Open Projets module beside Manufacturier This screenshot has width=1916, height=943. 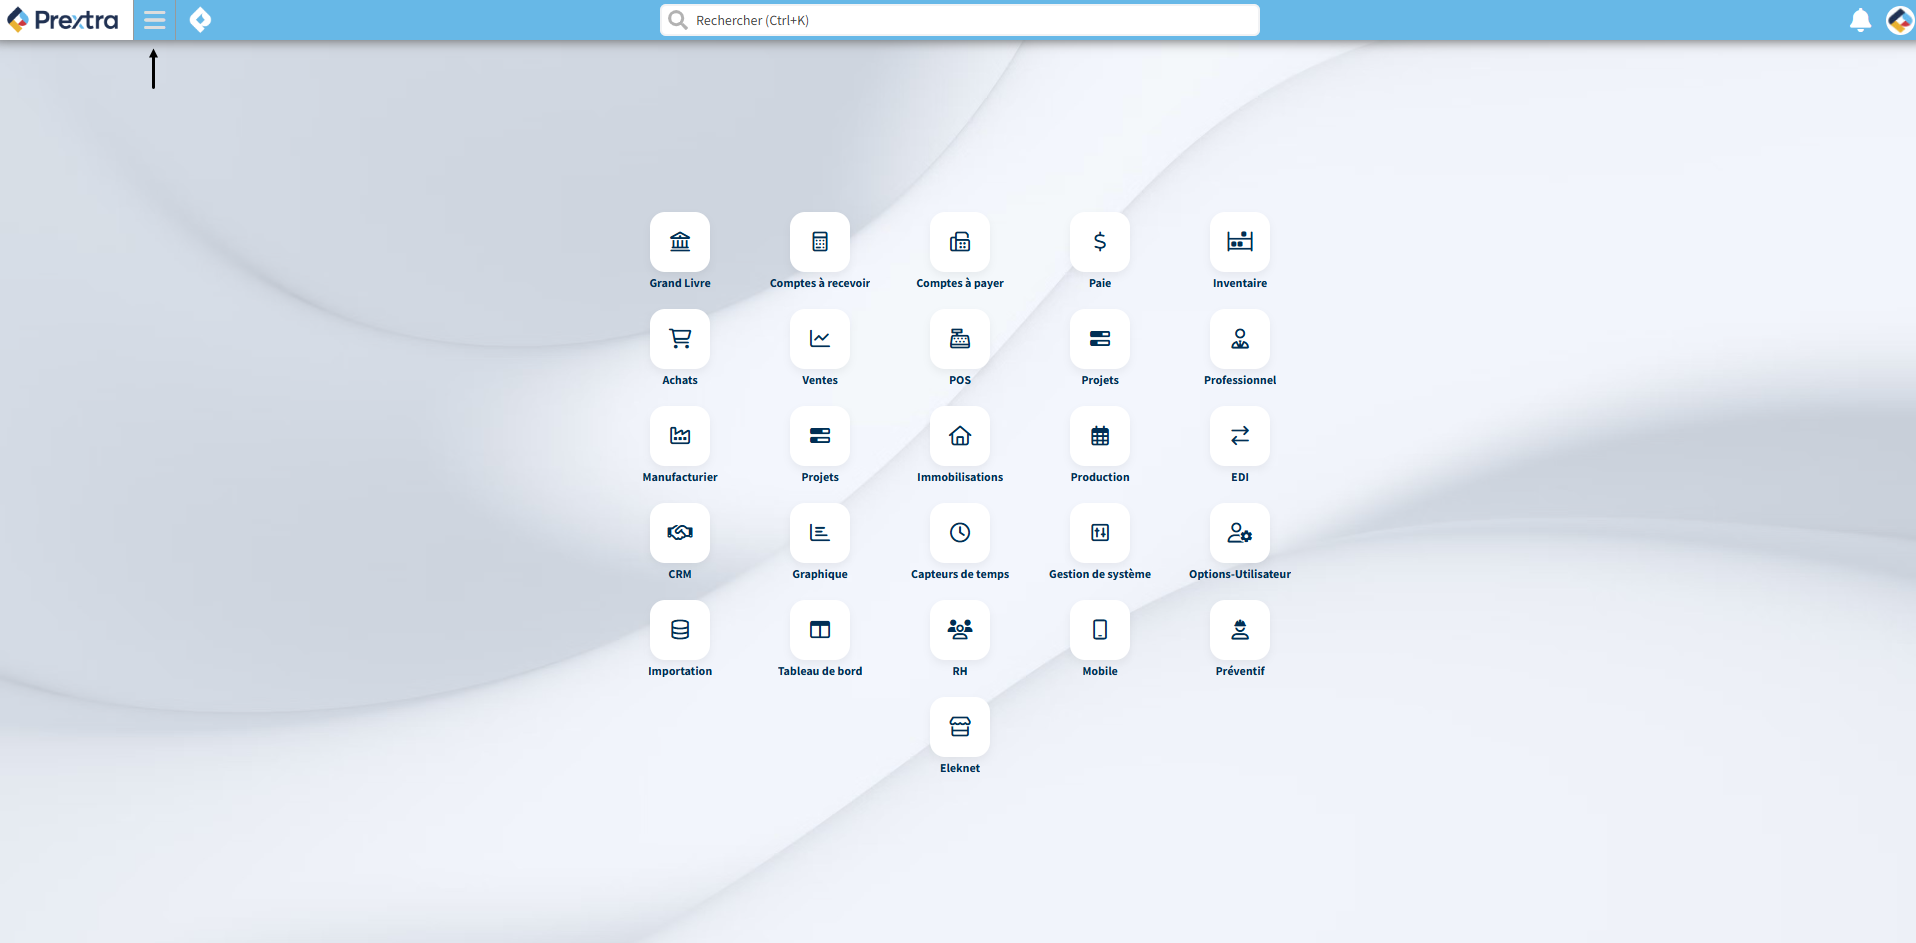(x=820, y=436)
